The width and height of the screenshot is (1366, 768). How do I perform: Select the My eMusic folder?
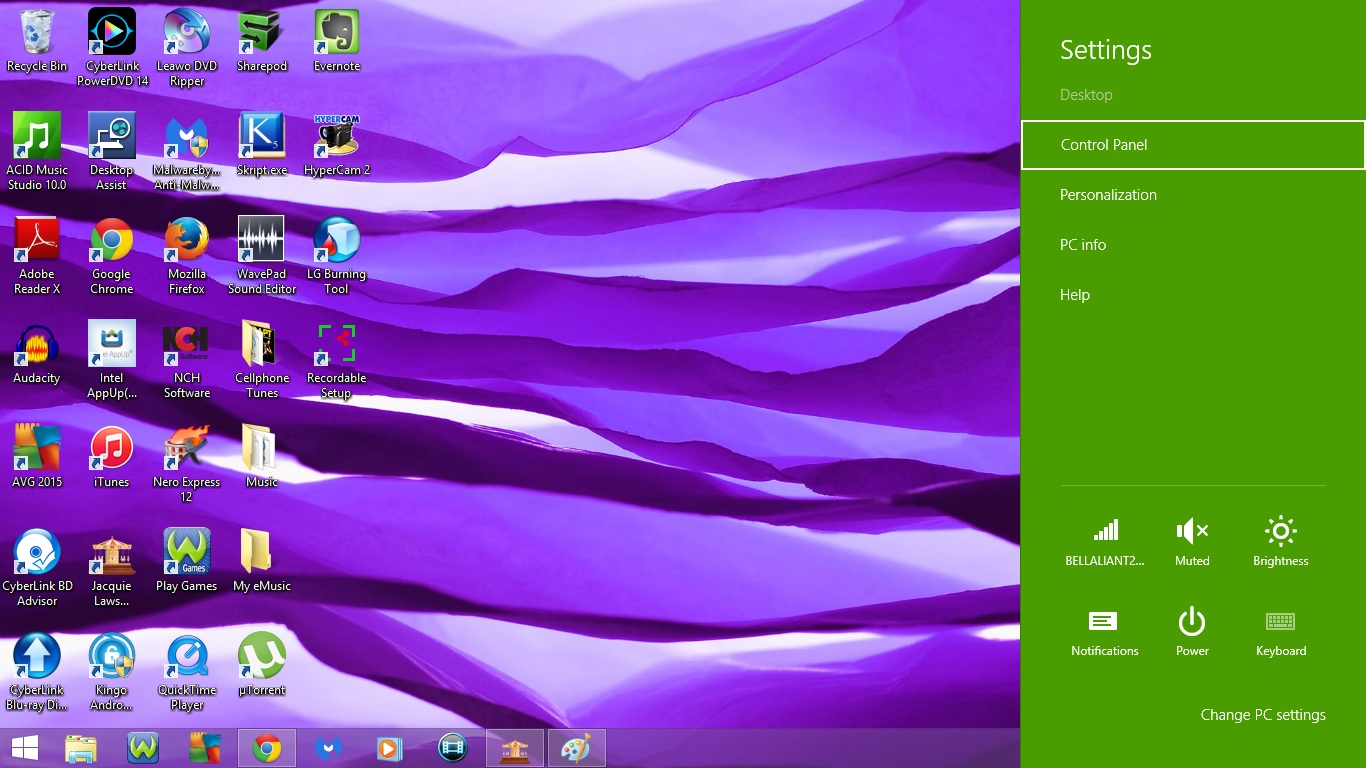click(x=262, y=561)
